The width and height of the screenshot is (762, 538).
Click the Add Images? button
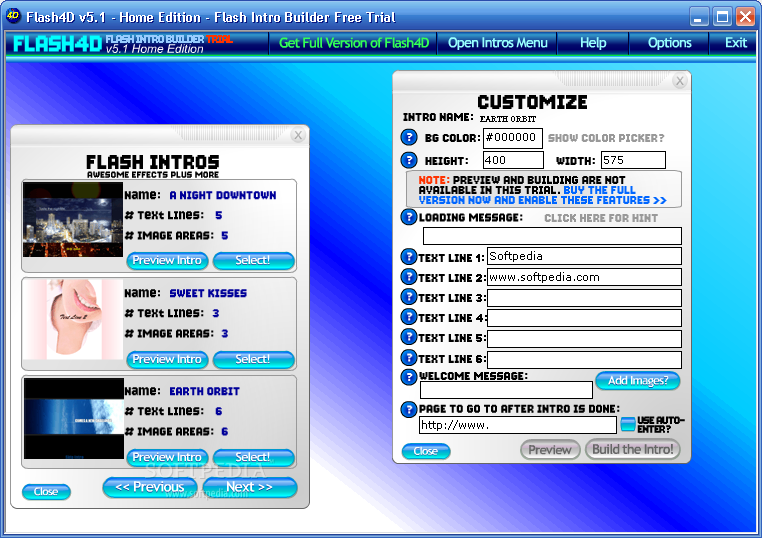tap(638, 381)
